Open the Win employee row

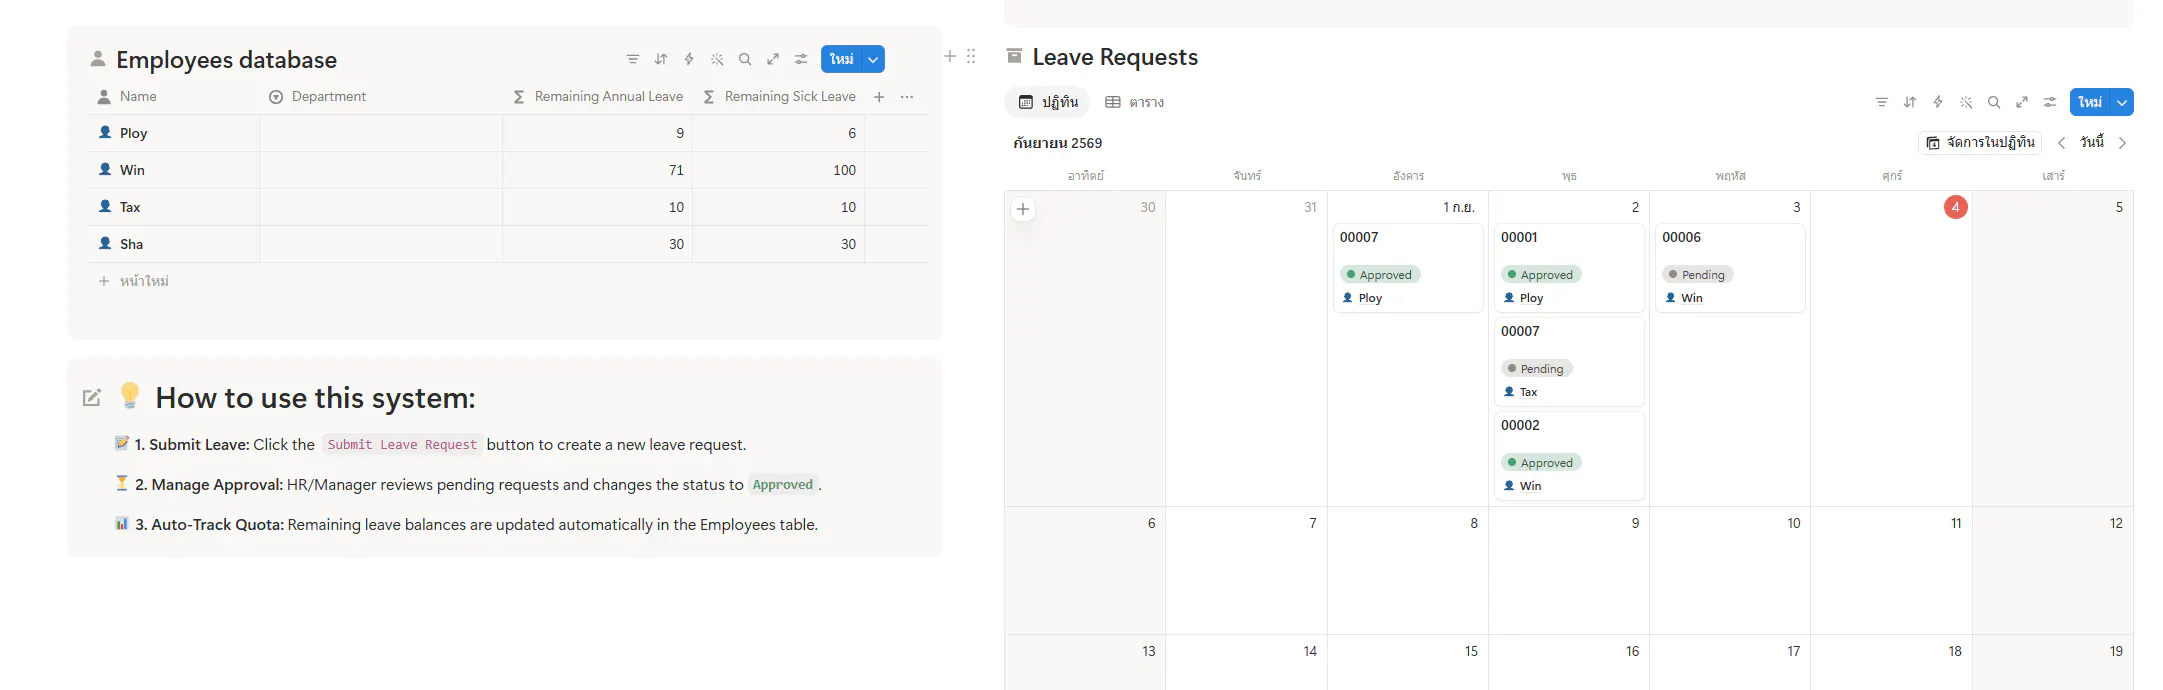click(x=132, y=170)
